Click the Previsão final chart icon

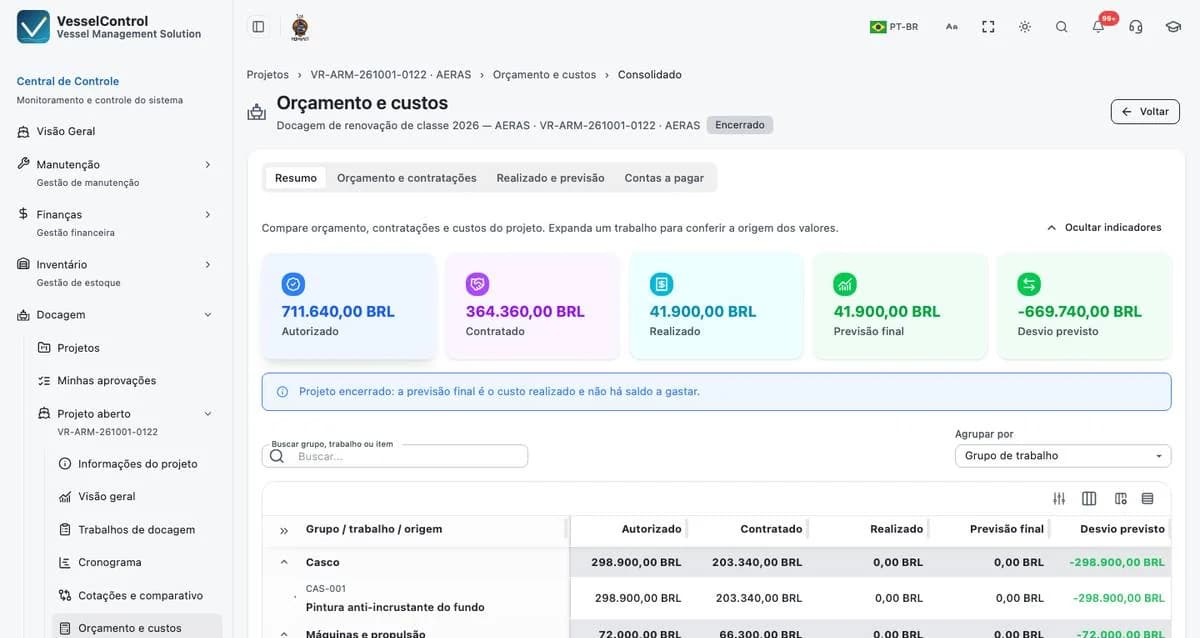(845, 284)
